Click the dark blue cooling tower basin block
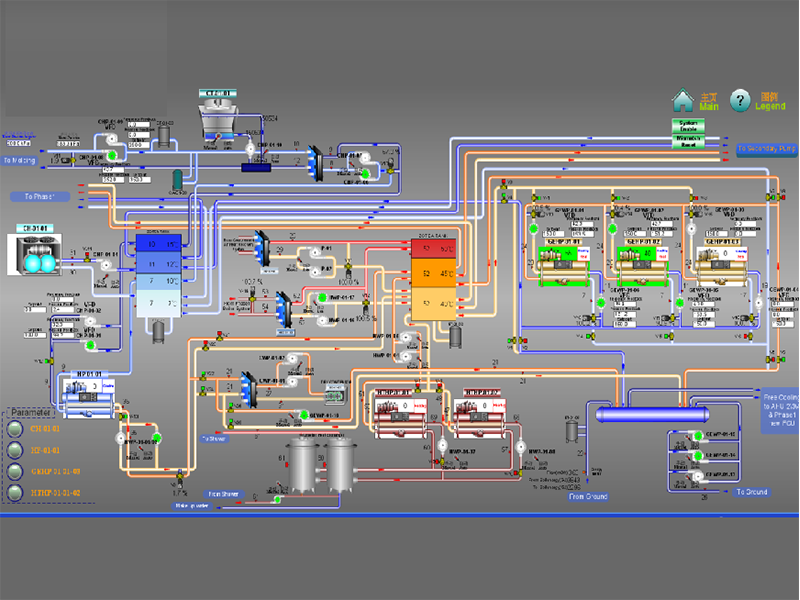Image resolution: width=800 pixels, height=600 pixels. click(x=256, y=167)
